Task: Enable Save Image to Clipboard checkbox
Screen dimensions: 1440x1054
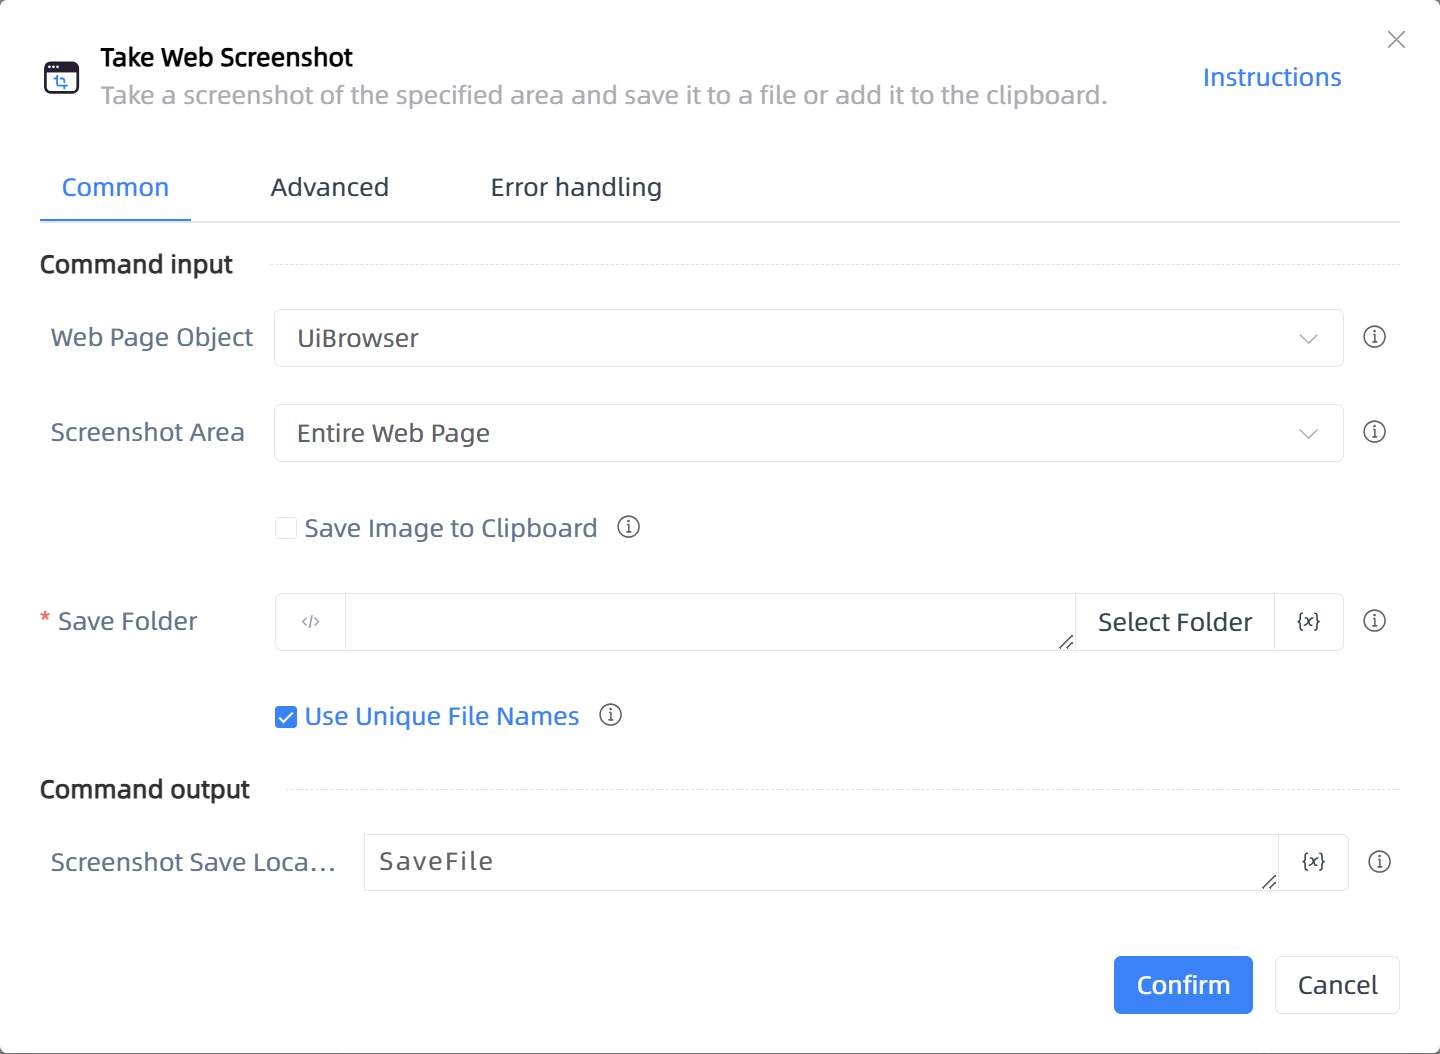Action: (x=286, y=528)
